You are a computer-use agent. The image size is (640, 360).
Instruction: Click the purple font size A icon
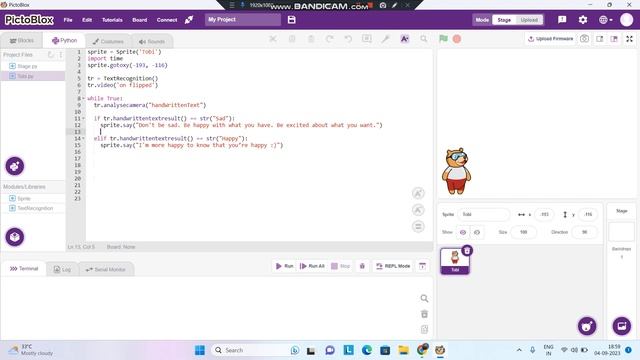(404, 39)
